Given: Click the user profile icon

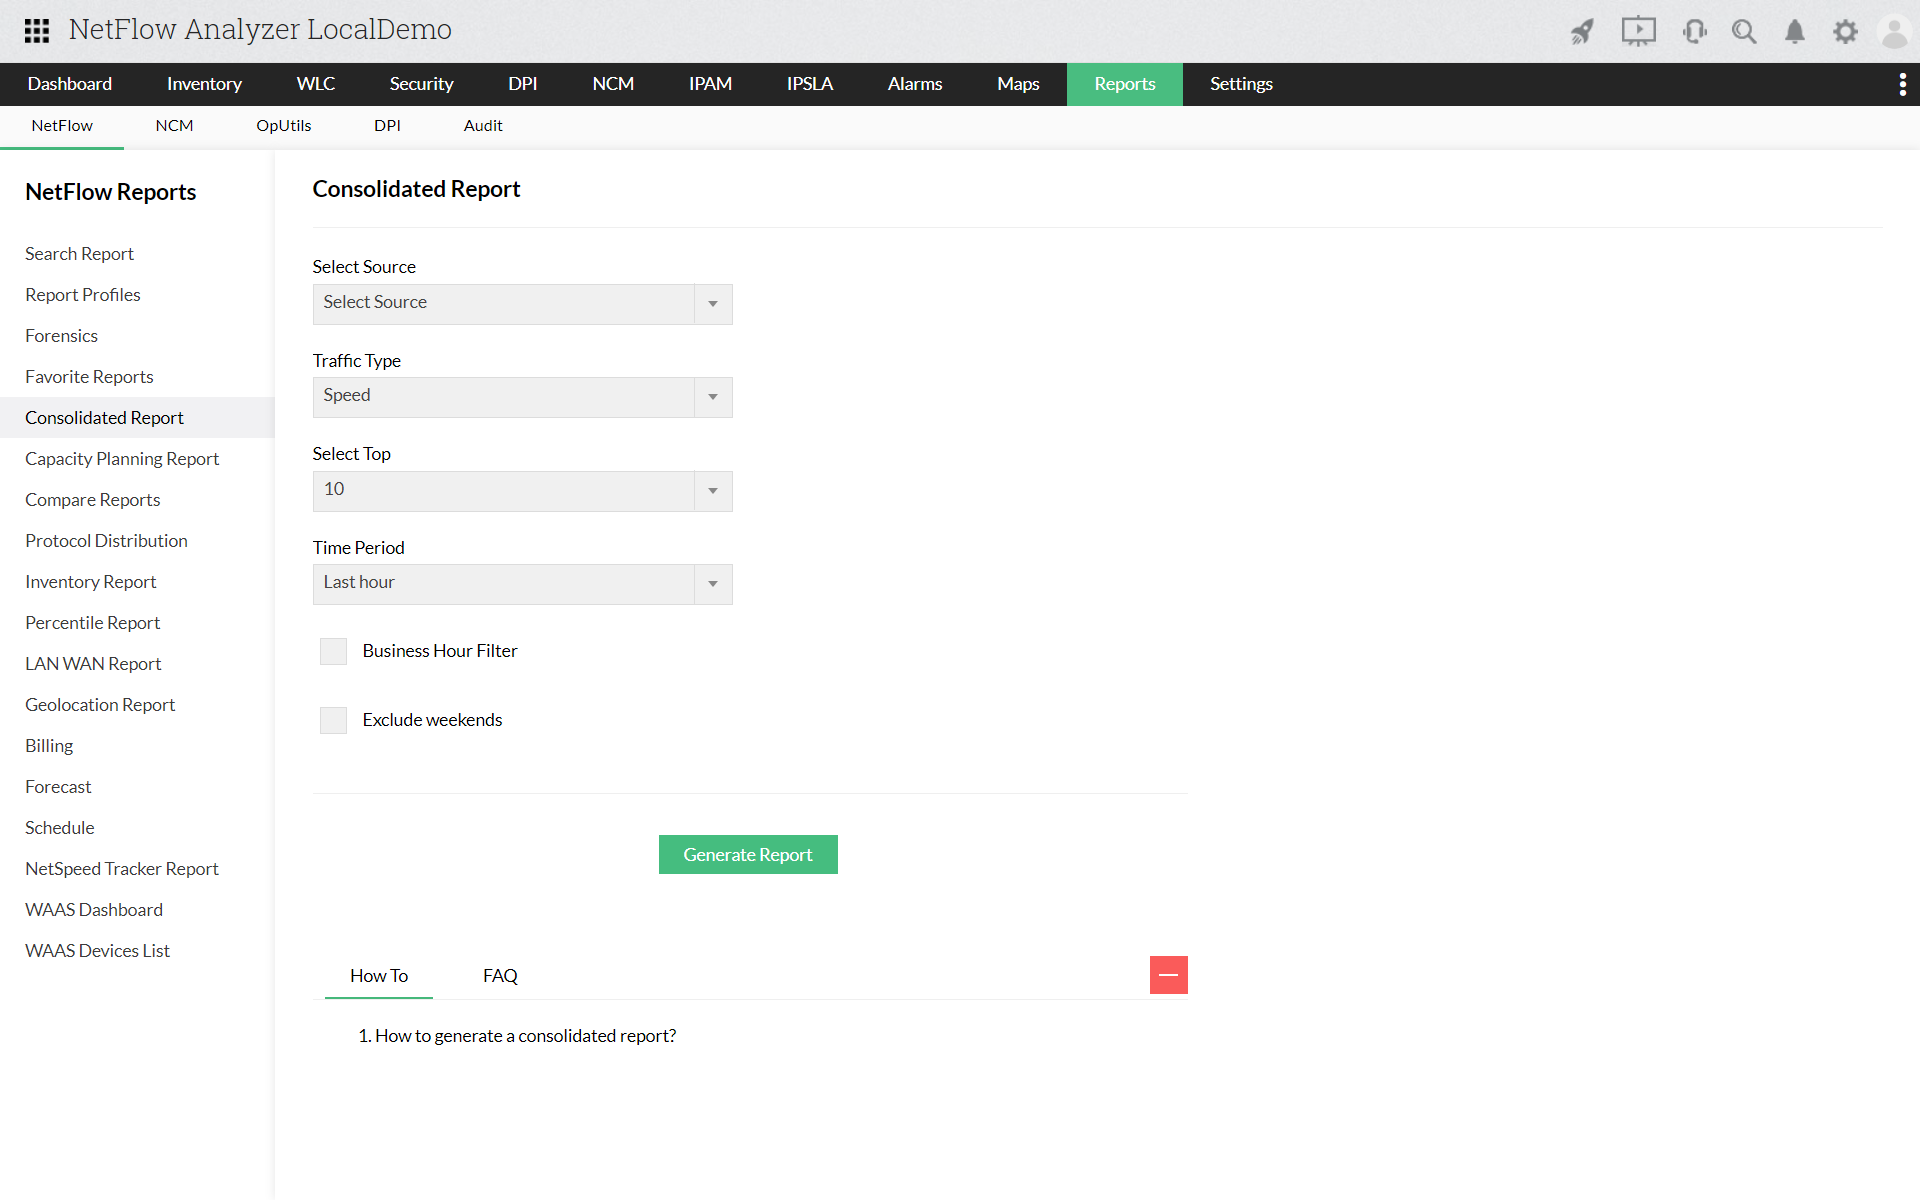Looking at the screenshot, I should [1895, 30].
